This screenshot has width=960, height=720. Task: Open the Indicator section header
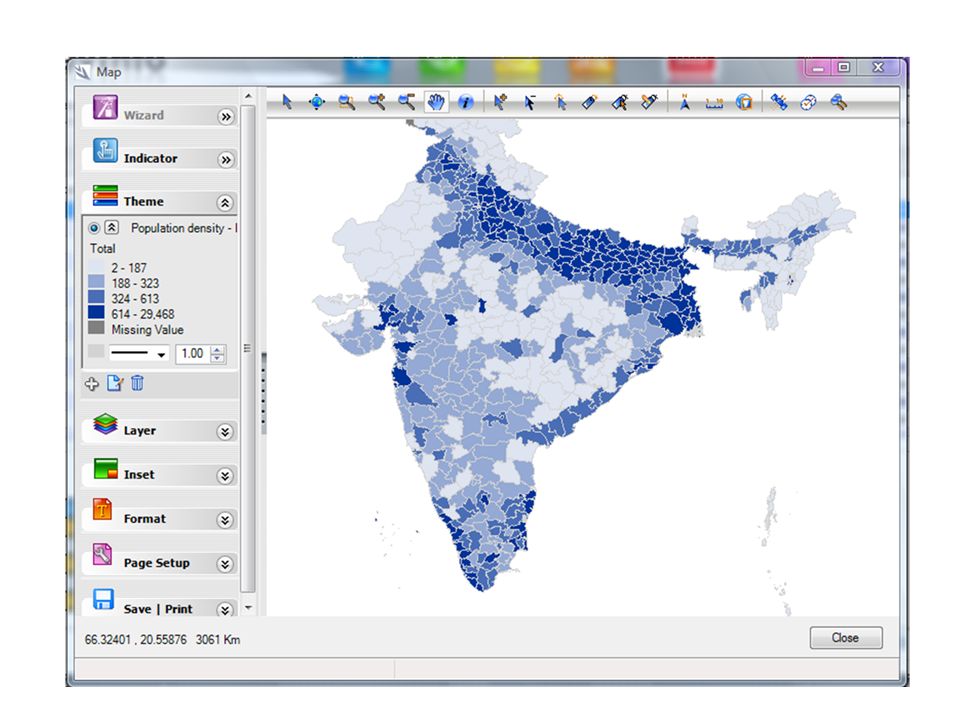point(159,158)
